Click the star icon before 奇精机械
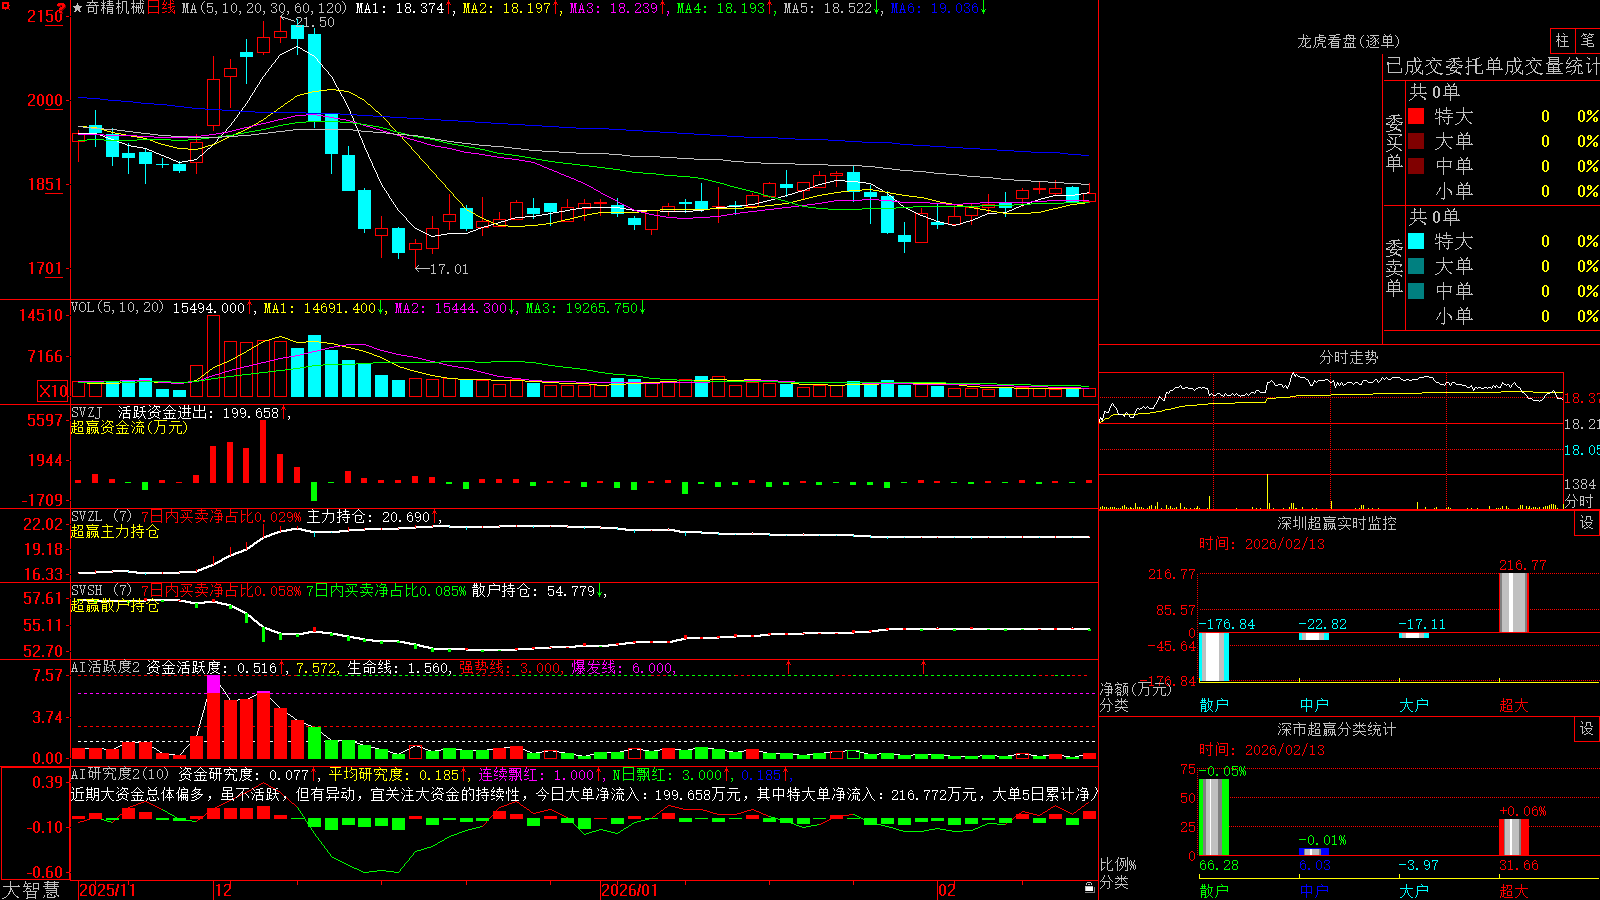This screenshot has height=900, width=1600. pos(78,8)
